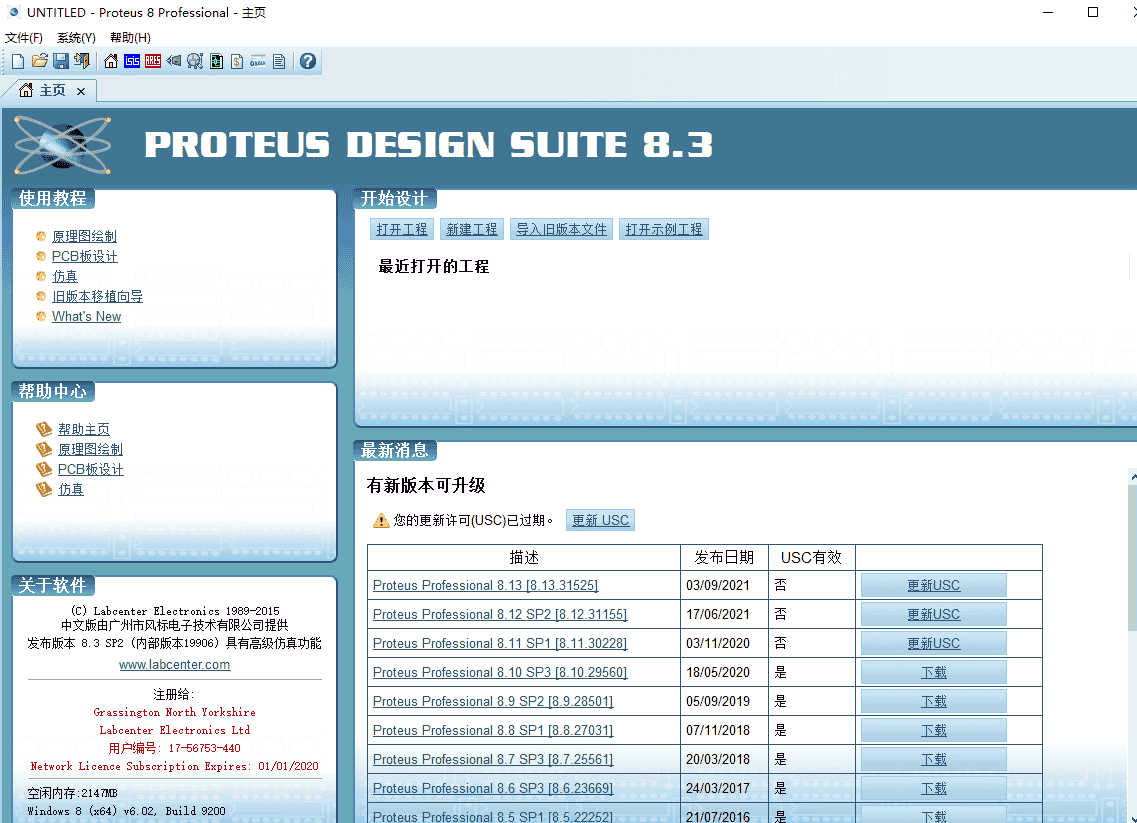This screenshot has height=823, width=1137.
Task: Click the 仿真 help center entry
Action: click(70, 488)
